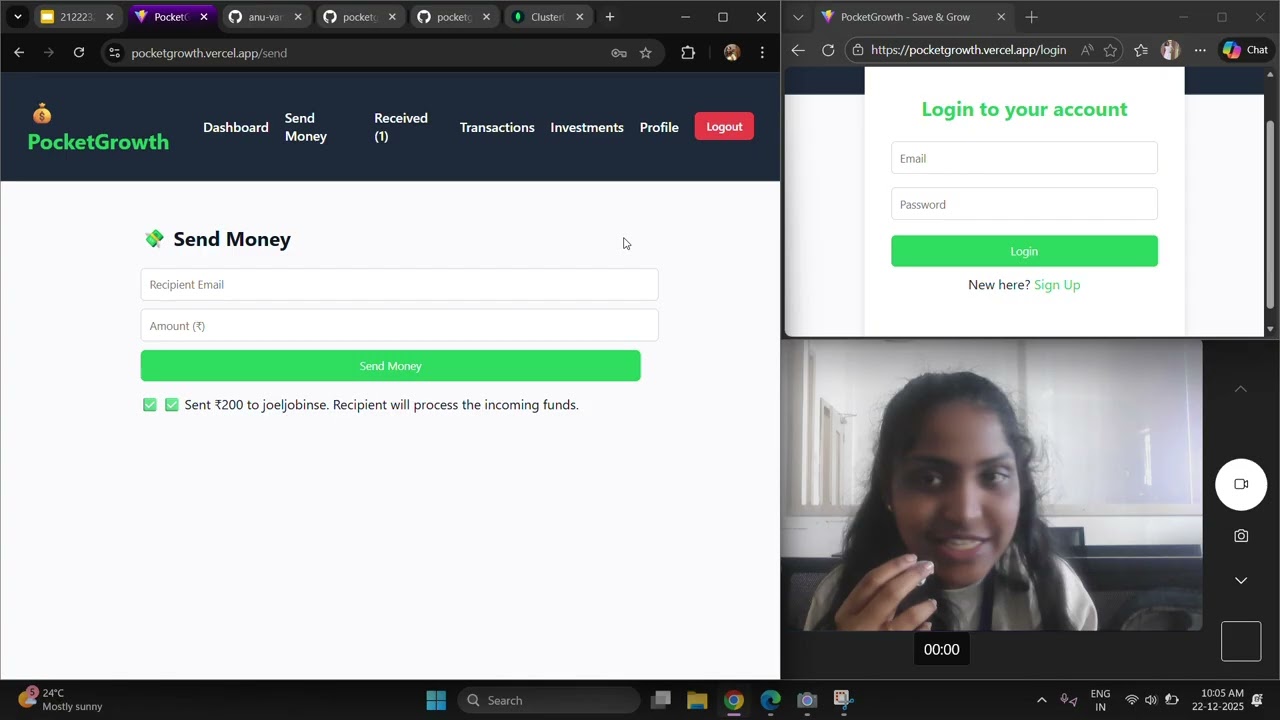
Task: Go to Dashboard in navigation
Action: [x=236, y=127]
